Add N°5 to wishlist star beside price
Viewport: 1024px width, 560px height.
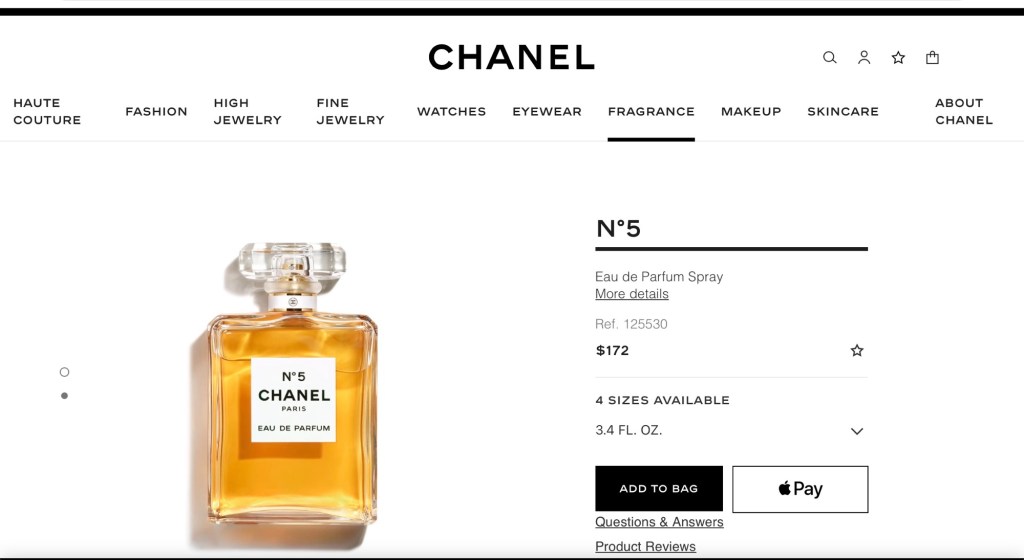857,350
